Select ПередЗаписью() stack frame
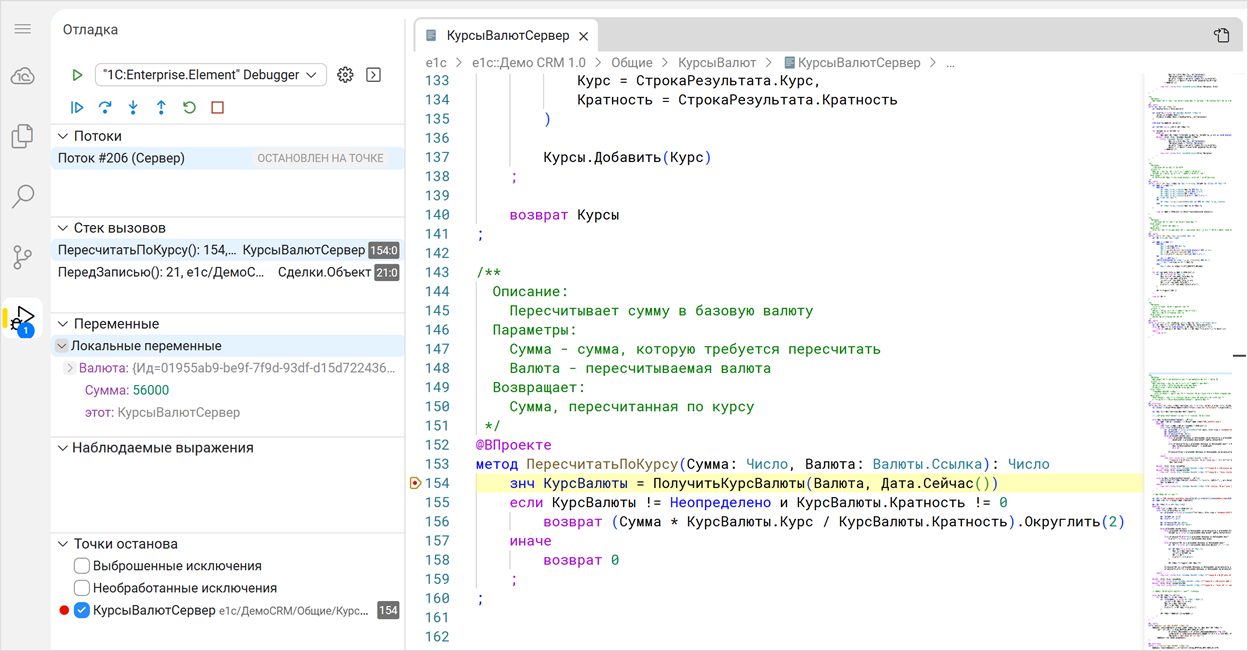This screenshot has width=1248, height=651. [228, 272]
